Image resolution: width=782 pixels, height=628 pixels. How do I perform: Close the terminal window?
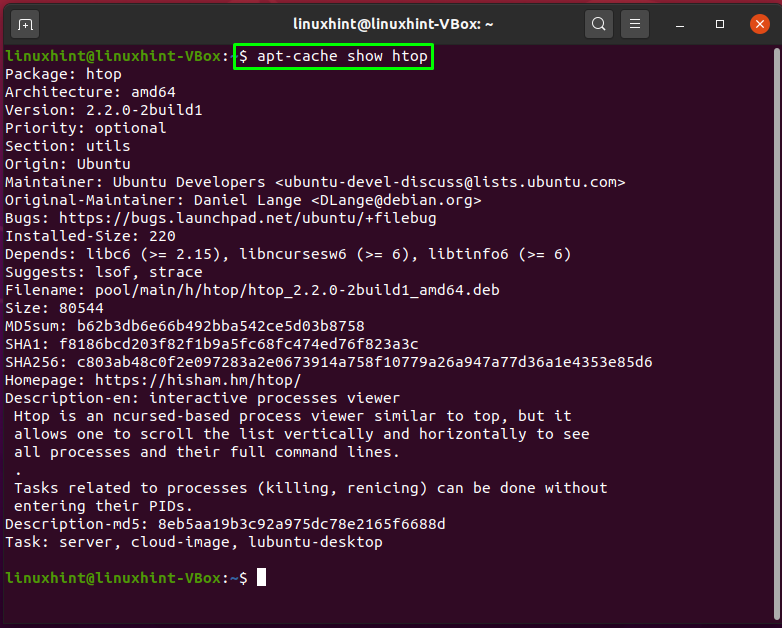[760, 24]
